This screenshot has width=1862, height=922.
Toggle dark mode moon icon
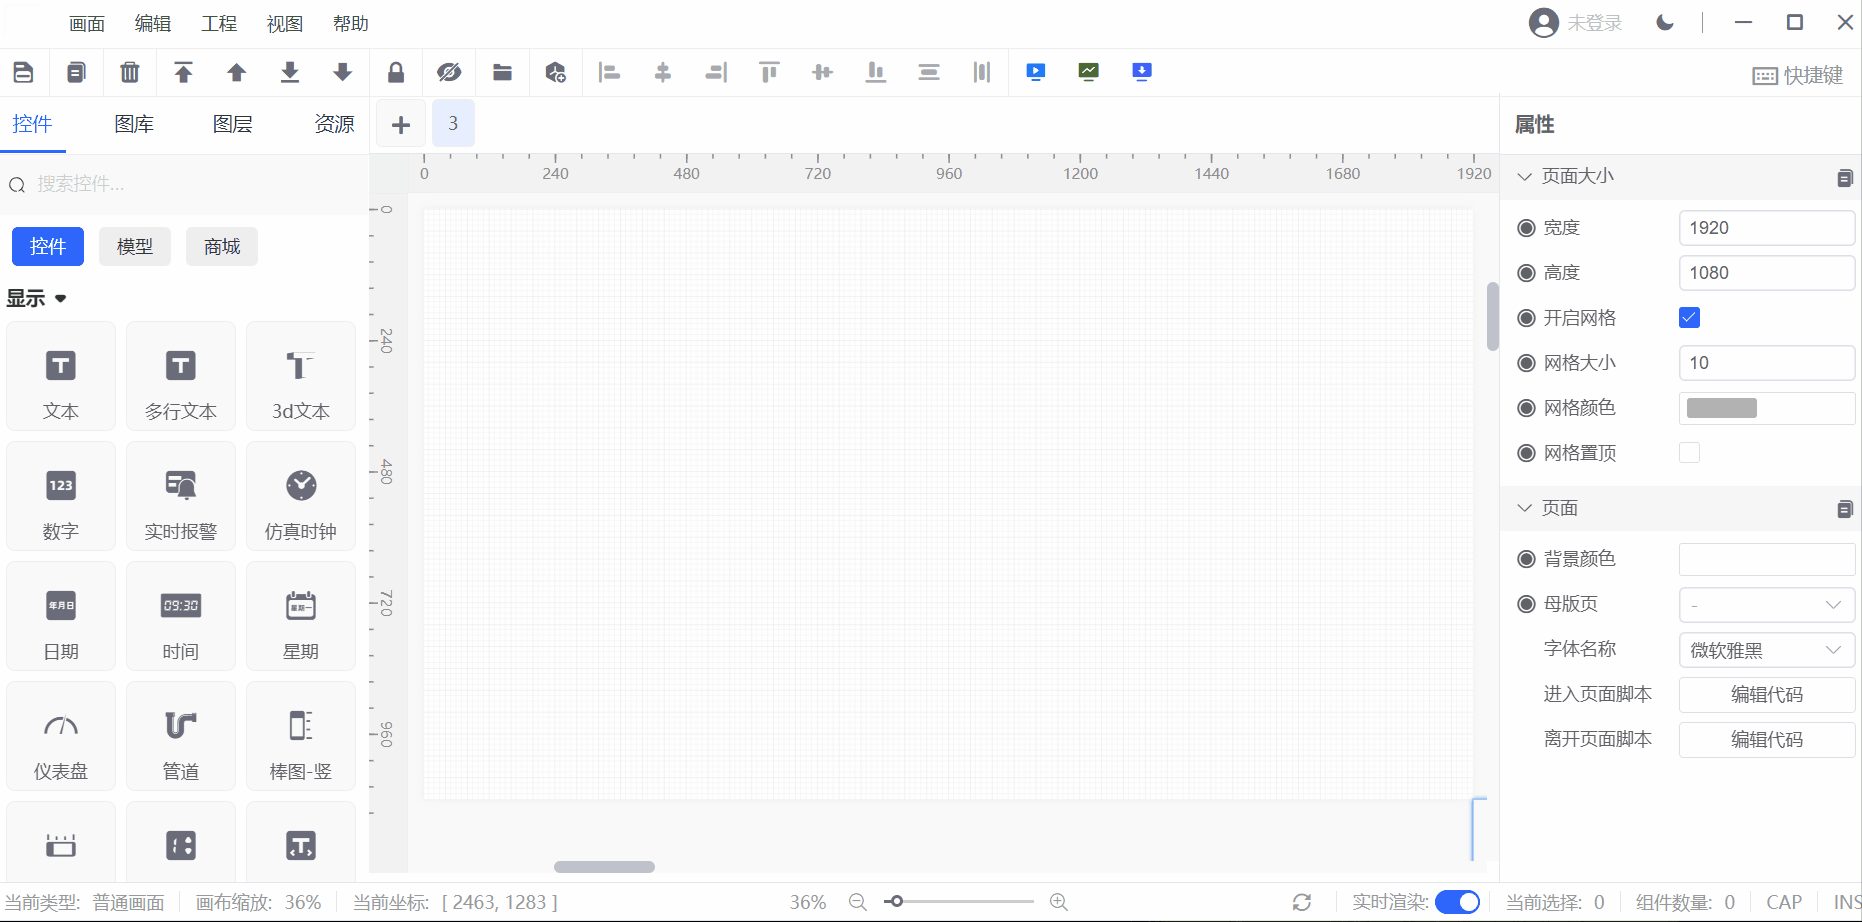click(1665, 23)
